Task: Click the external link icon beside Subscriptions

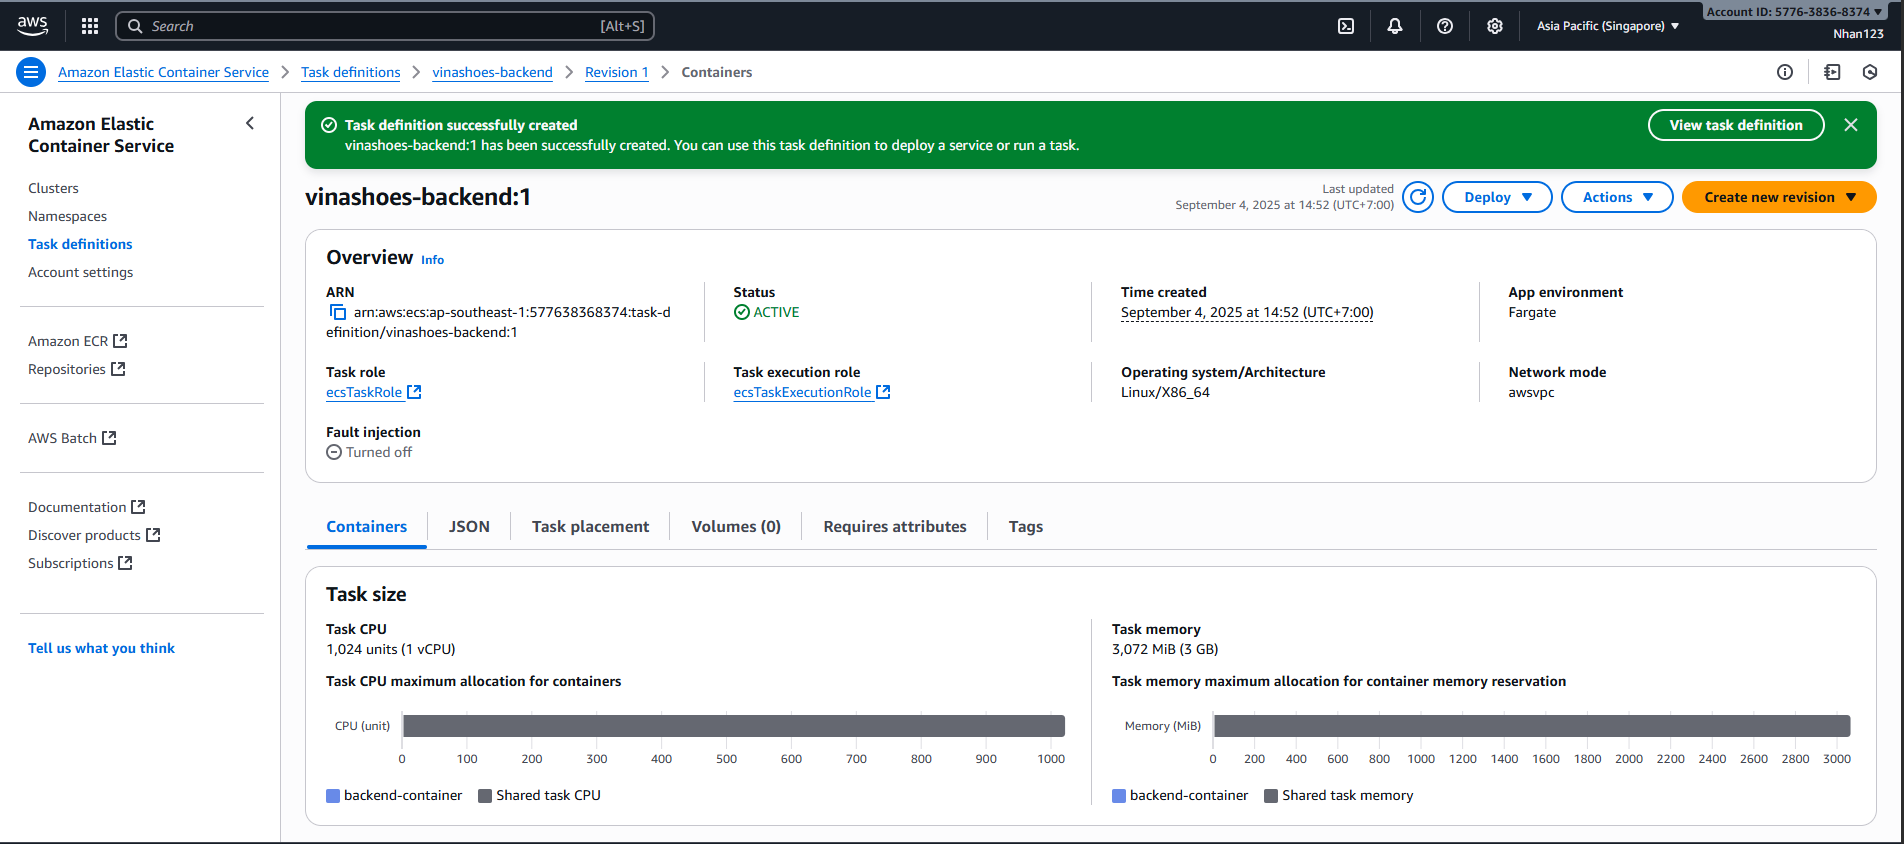Action: 125,563
